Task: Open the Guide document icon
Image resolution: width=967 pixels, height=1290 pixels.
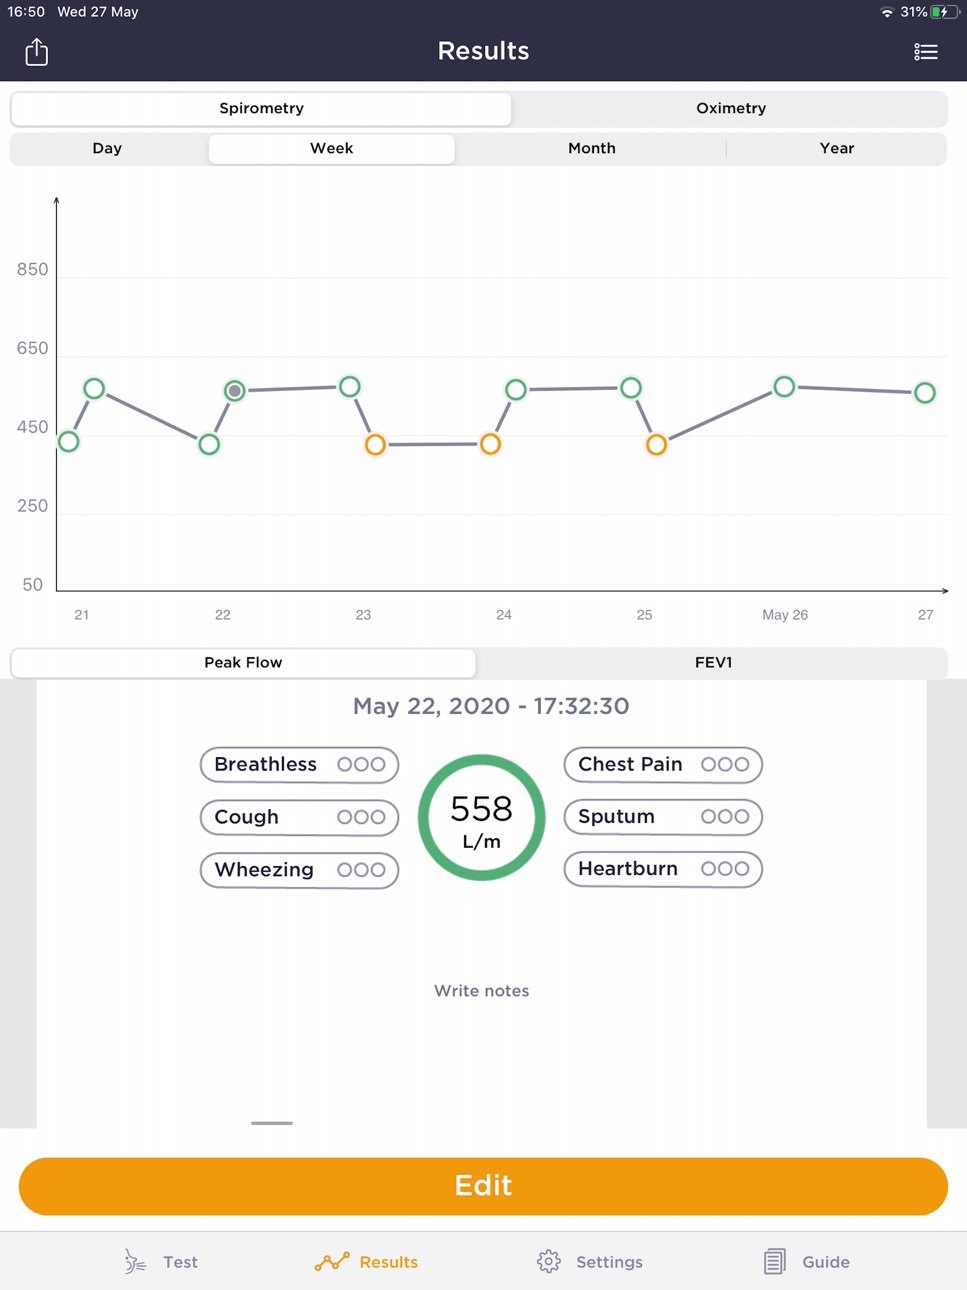Action: click(774, 1261)
